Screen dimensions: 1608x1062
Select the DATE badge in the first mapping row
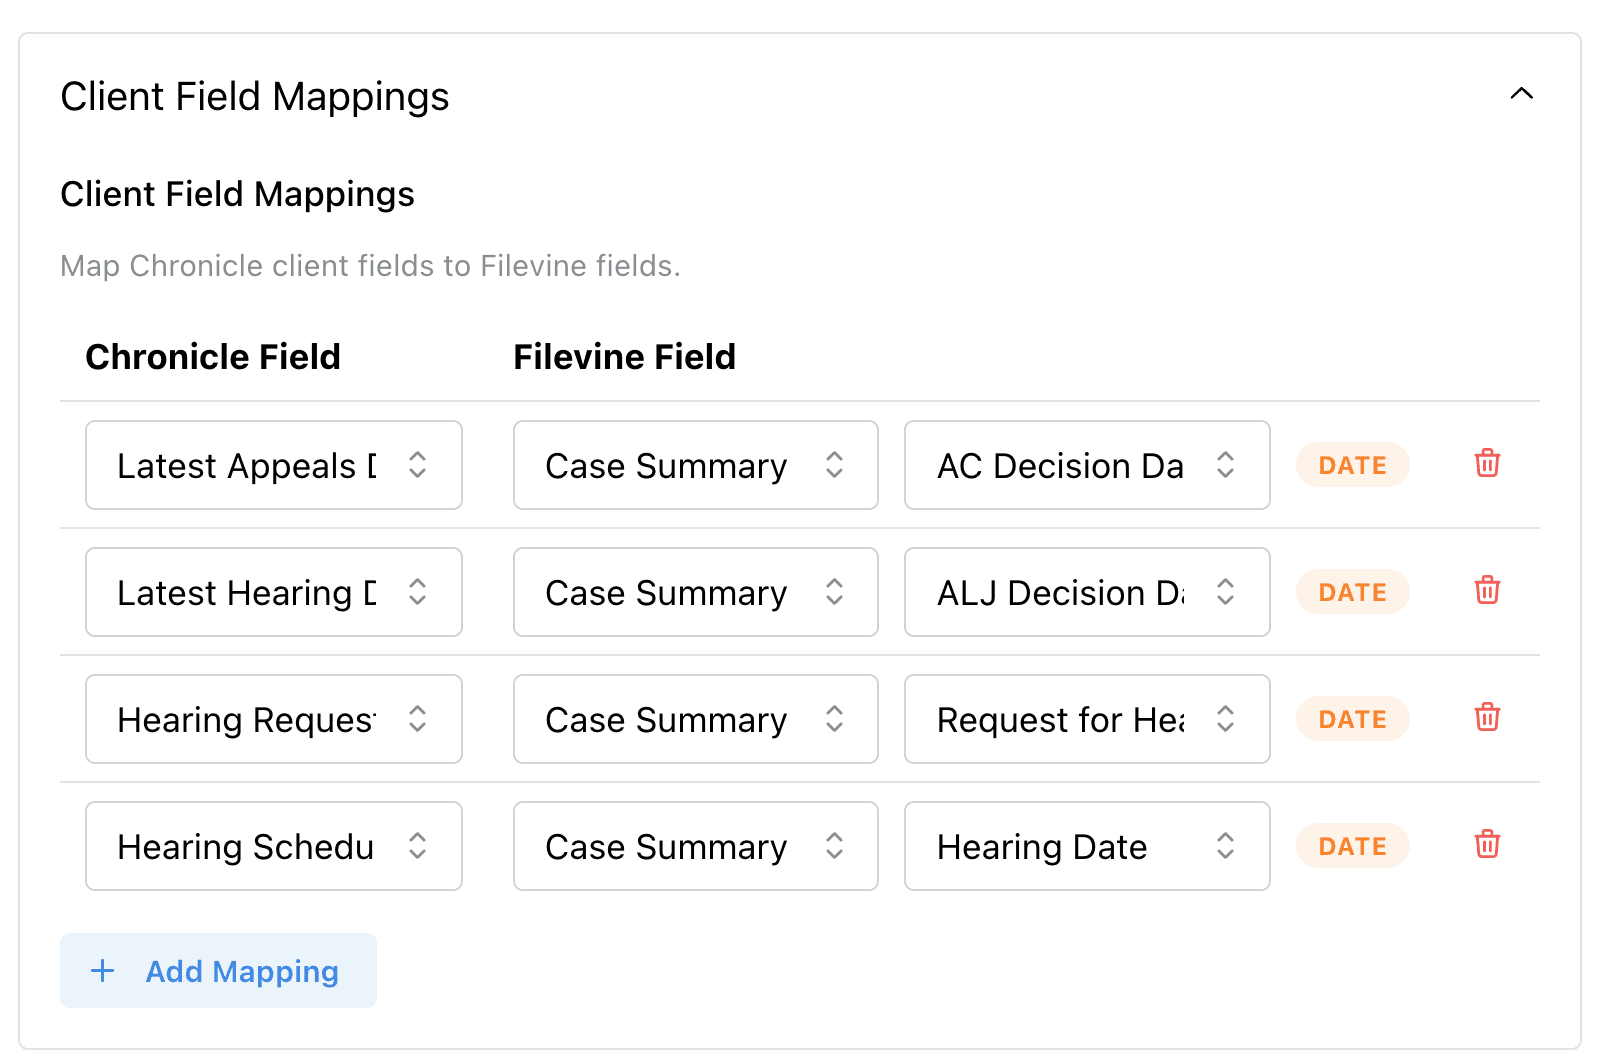pos(1352,464)
